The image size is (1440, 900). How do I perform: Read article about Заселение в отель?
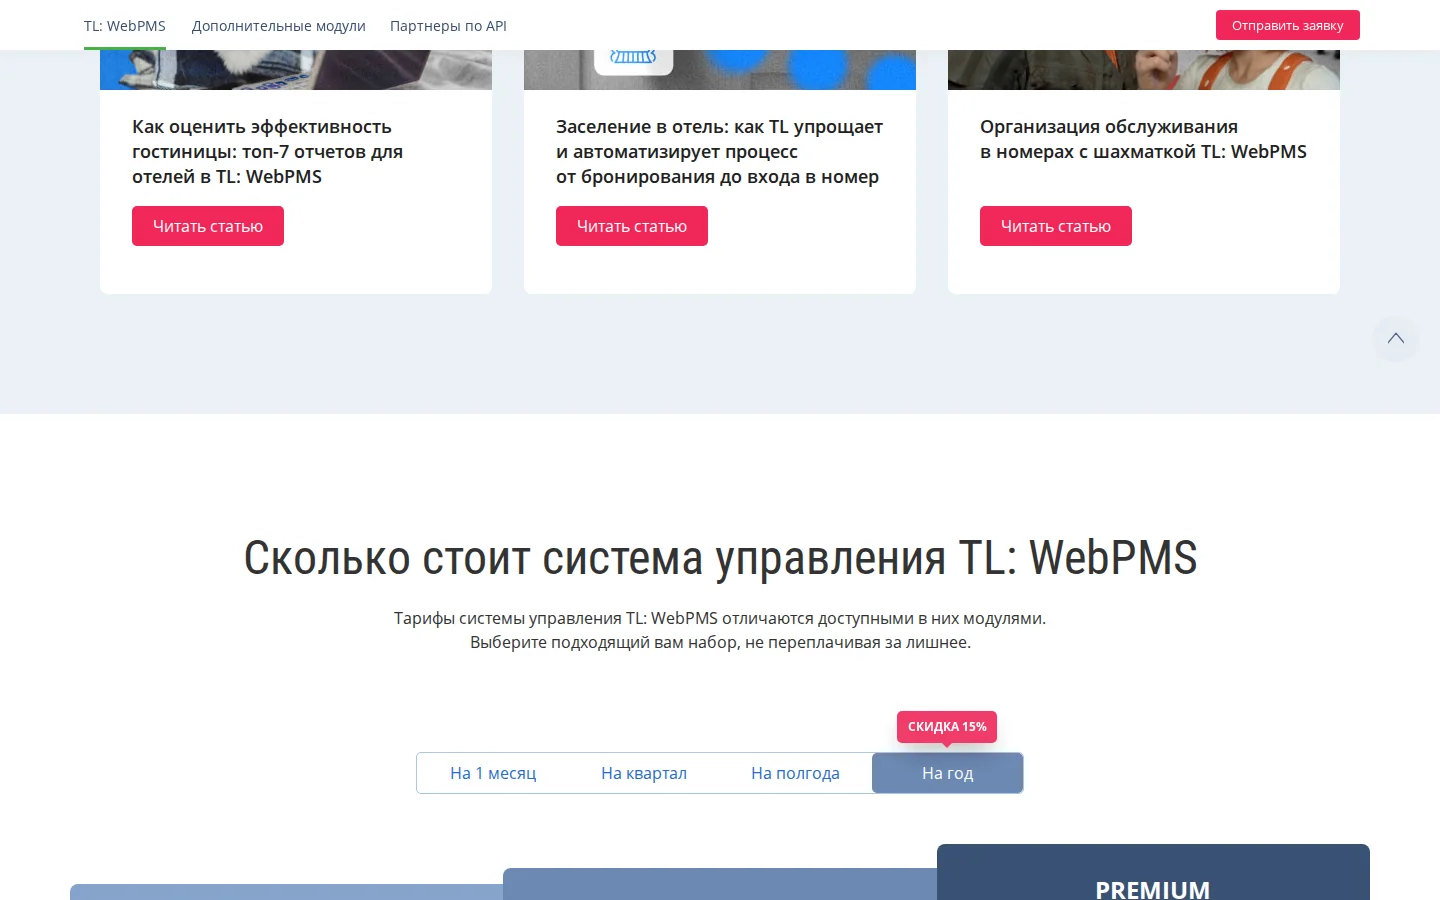point(632,226)
